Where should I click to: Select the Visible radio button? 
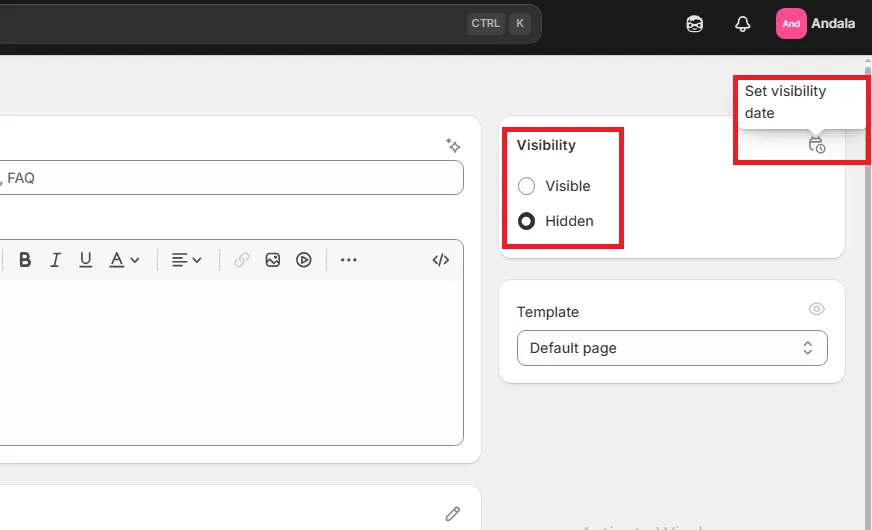pyautogui.click(x=526, y=186)
